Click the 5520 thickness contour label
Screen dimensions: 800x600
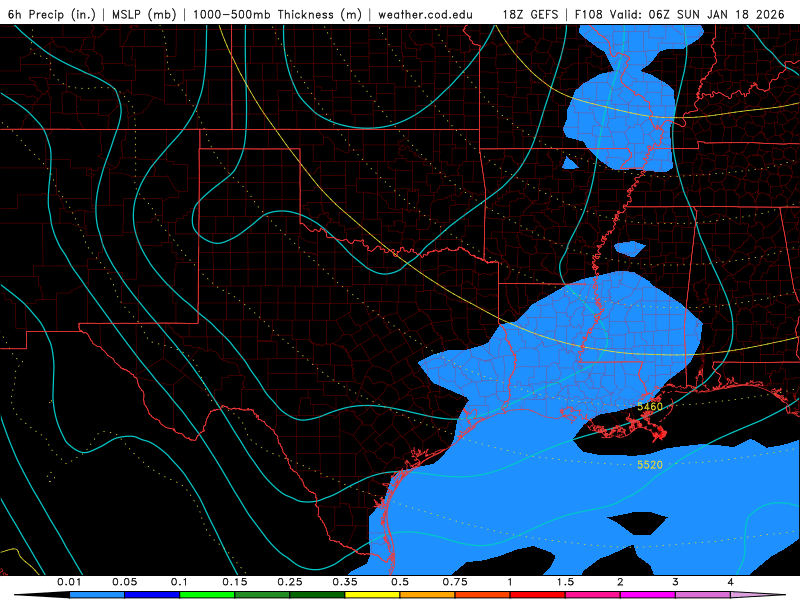tap(649, 464)
